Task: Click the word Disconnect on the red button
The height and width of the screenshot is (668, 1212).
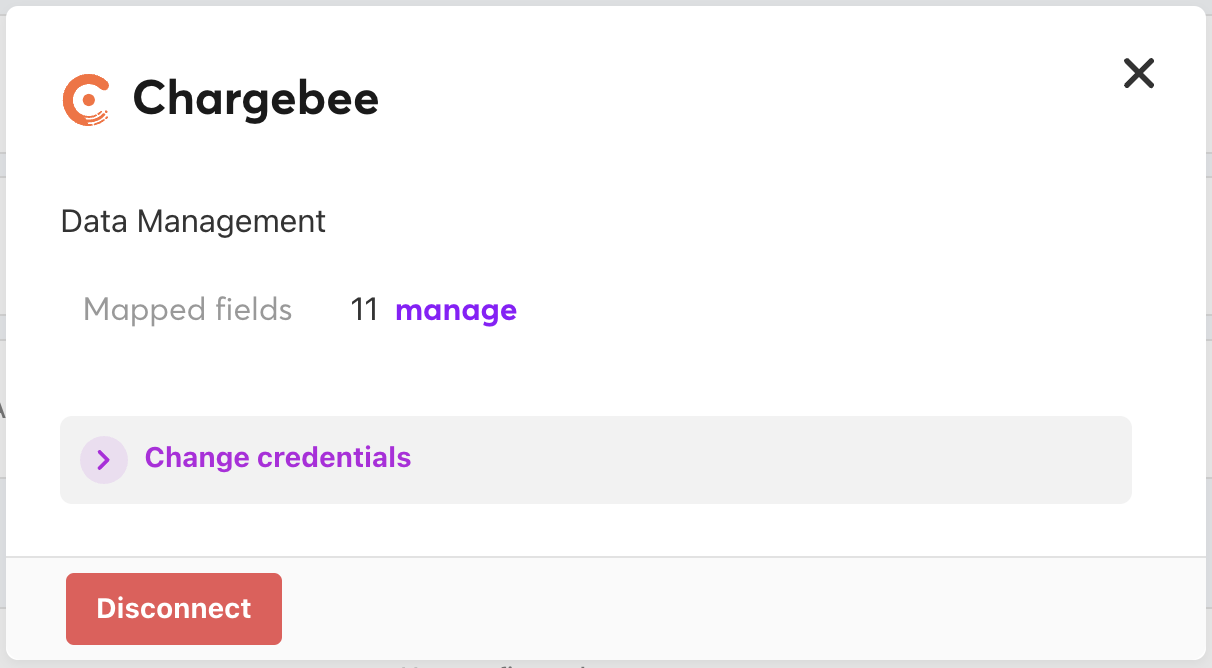Action: (x=174, y=609)
